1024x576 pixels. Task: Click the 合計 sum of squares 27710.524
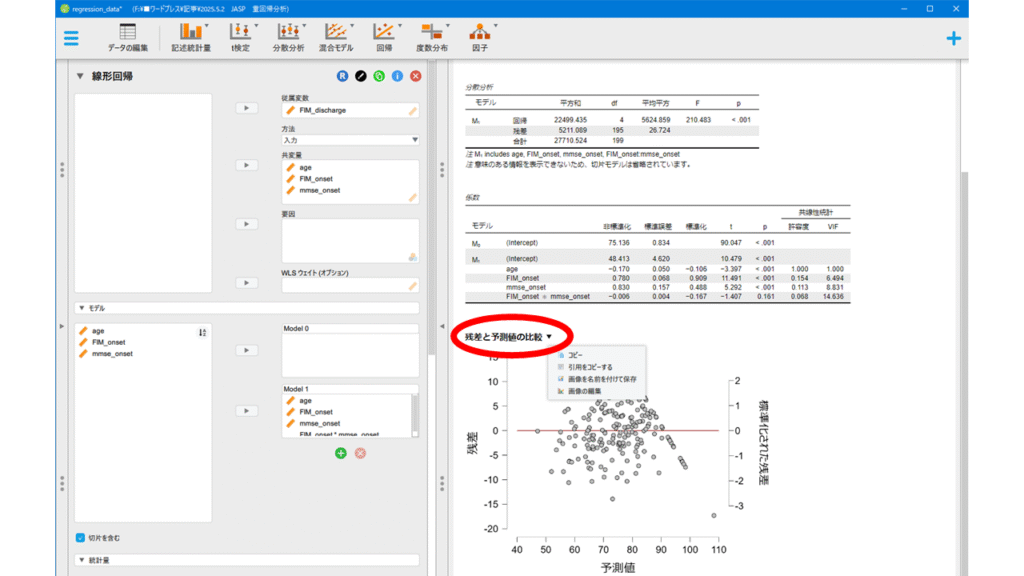click(570, 141)
